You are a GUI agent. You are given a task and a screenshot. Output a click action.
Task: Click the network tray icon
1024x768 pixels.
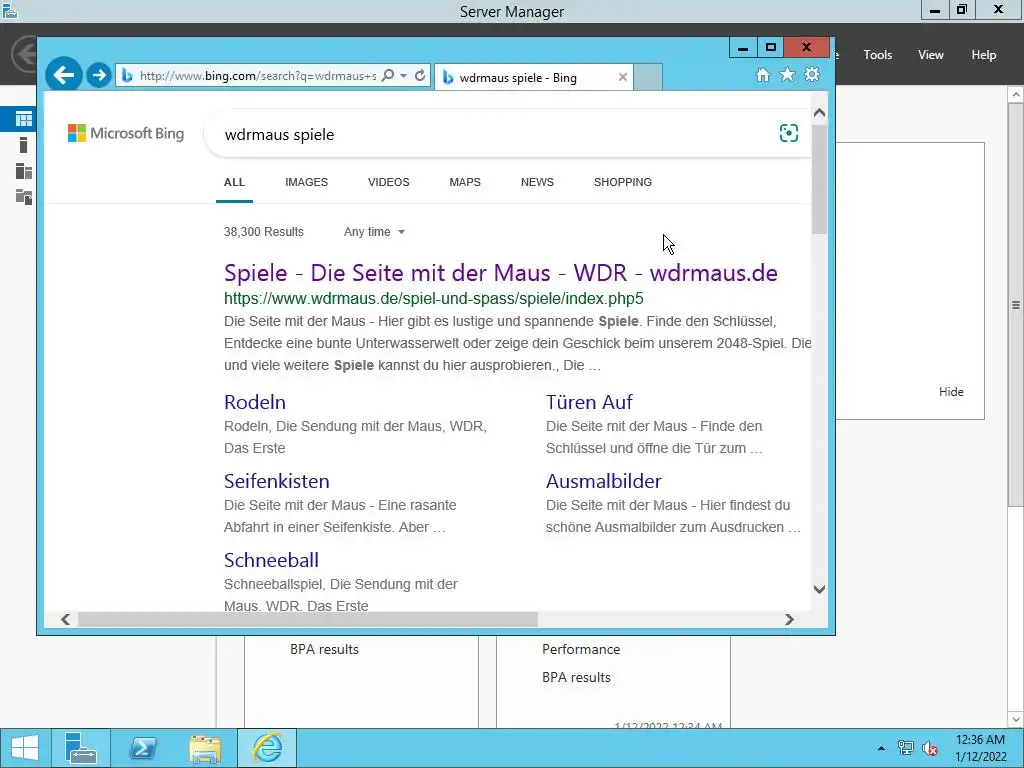(x=905, y=748)
